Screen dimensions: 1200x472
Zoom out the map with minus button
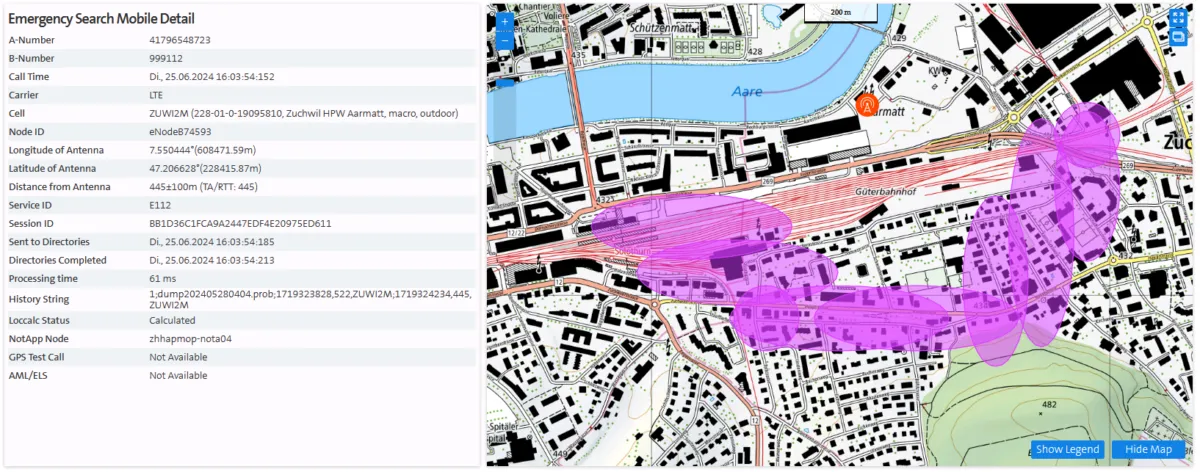505,41
